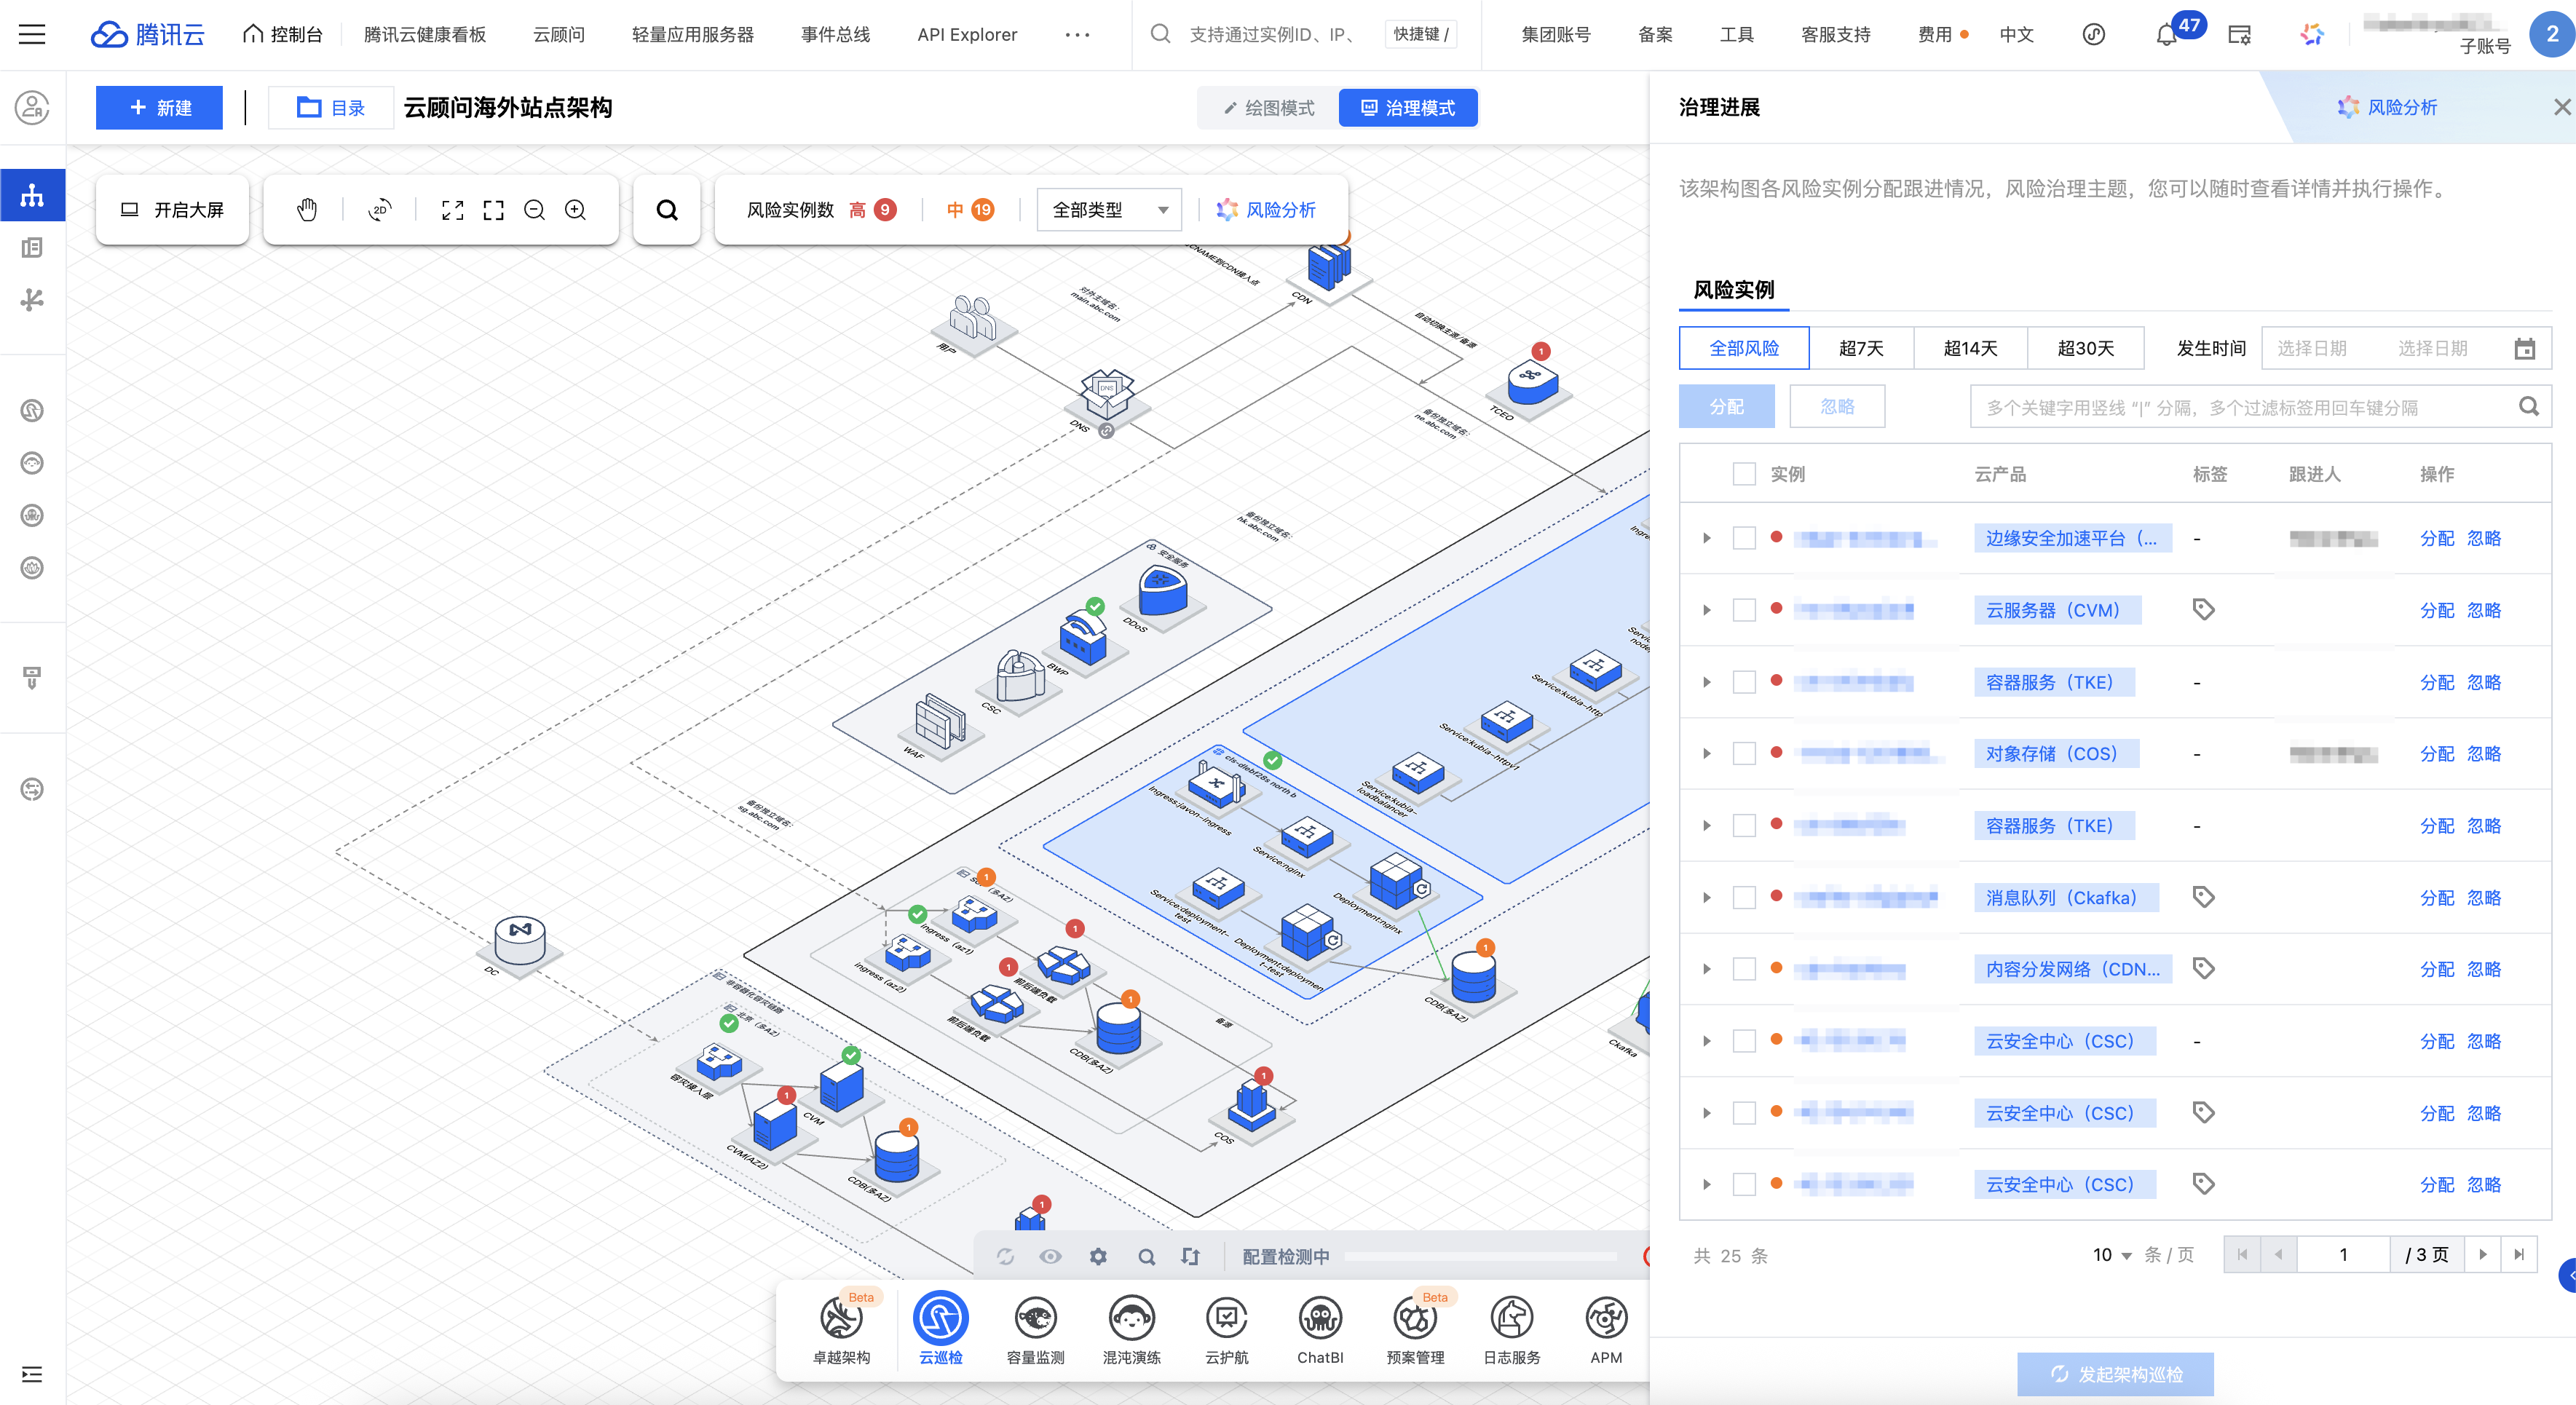Click the canvas search magnifier button
This screenshot has height=1405, width=2576.
click(x=667, y=210)
